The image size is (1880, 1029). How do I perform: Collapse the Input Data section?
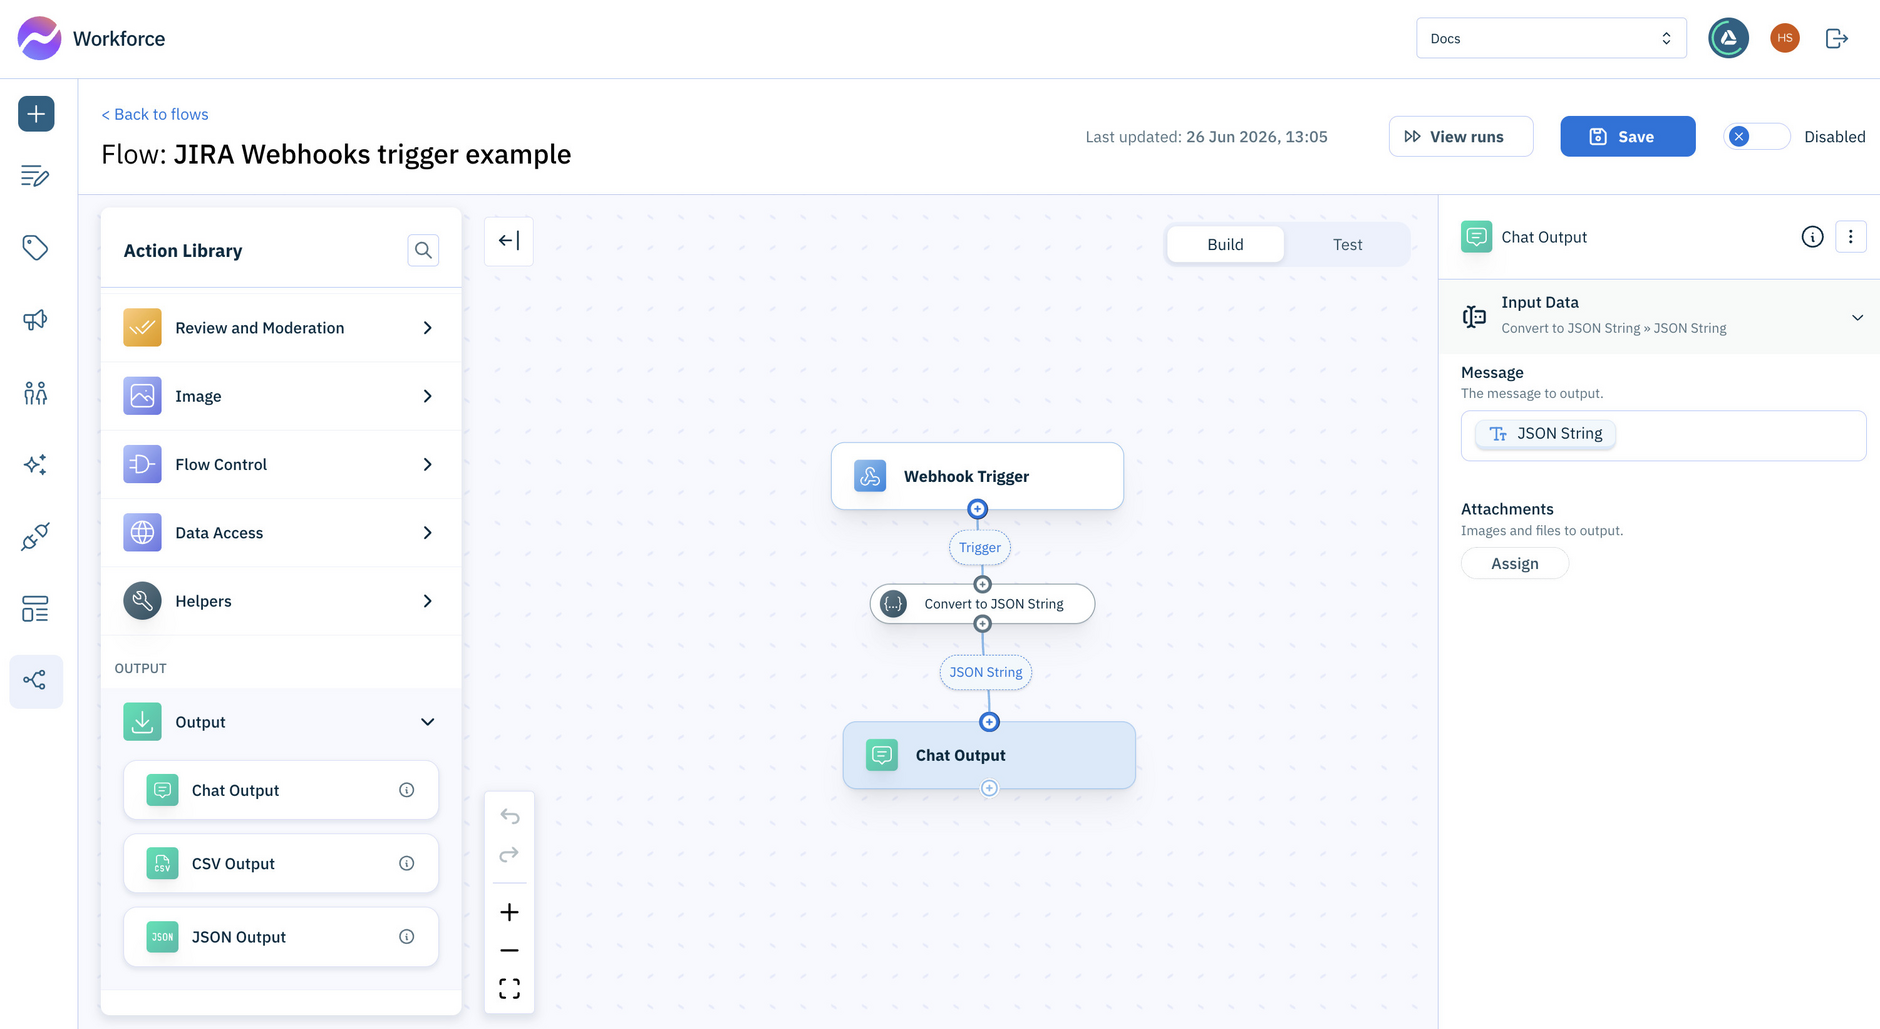1659,316
